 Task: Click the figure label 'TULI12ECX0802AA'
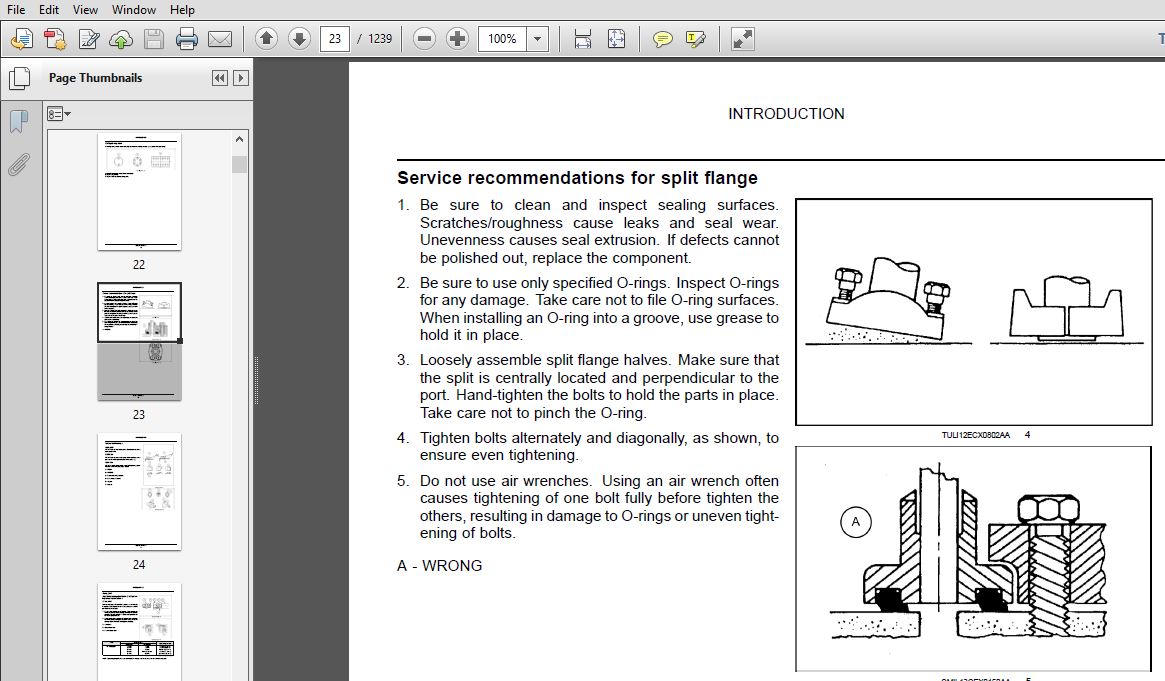click(x=976, y=435)
